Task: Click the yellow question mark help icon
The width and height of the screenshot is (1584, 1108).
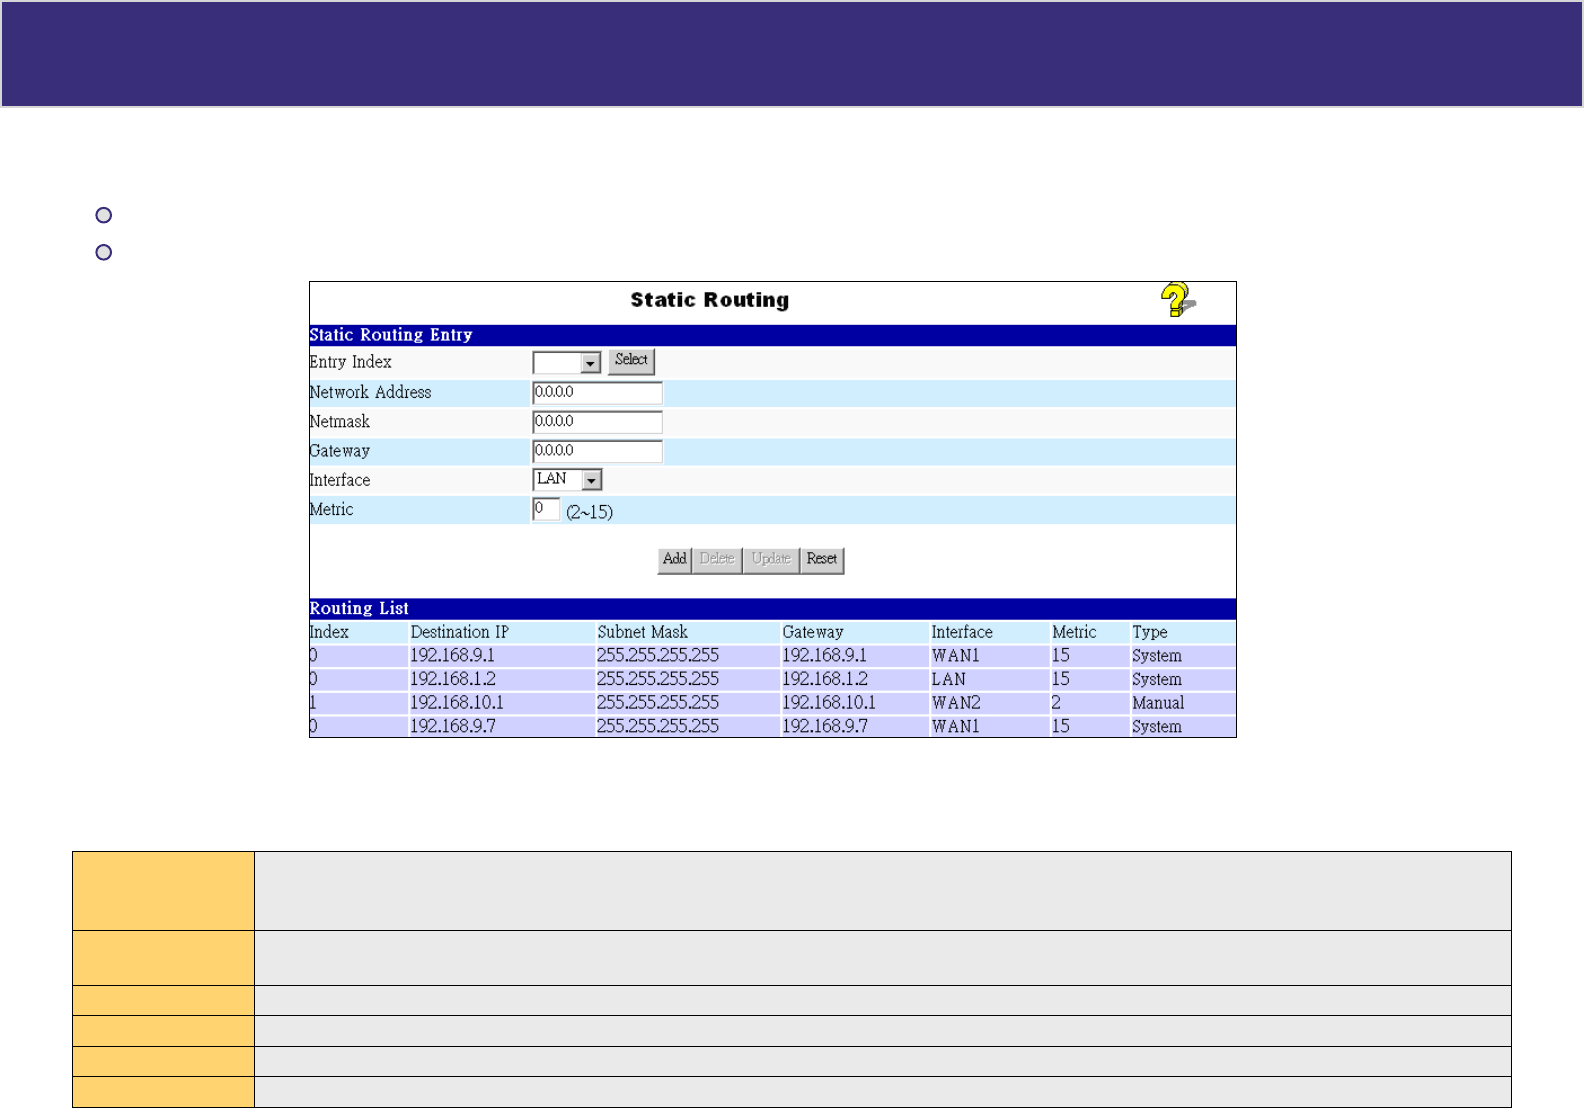Action: 1177,299
